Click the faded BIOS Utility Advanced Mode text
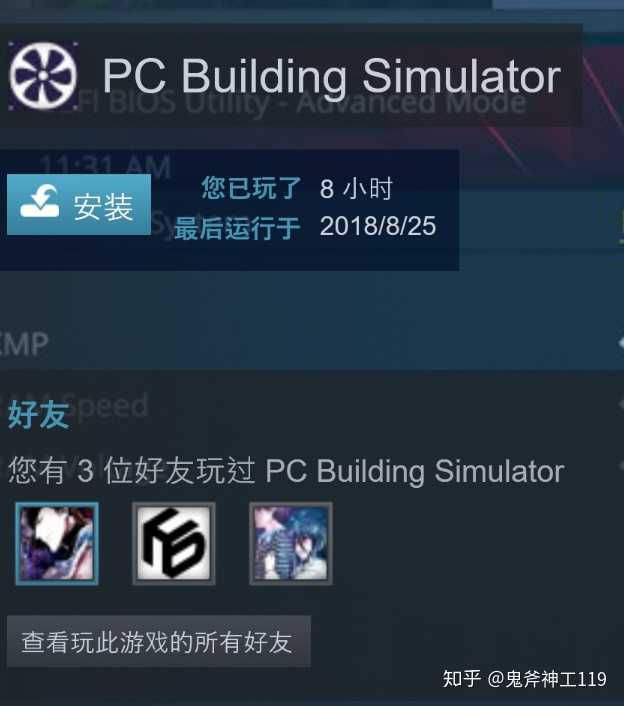The height and width of the screenshot is (706, 624). click(x=302, y=104)
